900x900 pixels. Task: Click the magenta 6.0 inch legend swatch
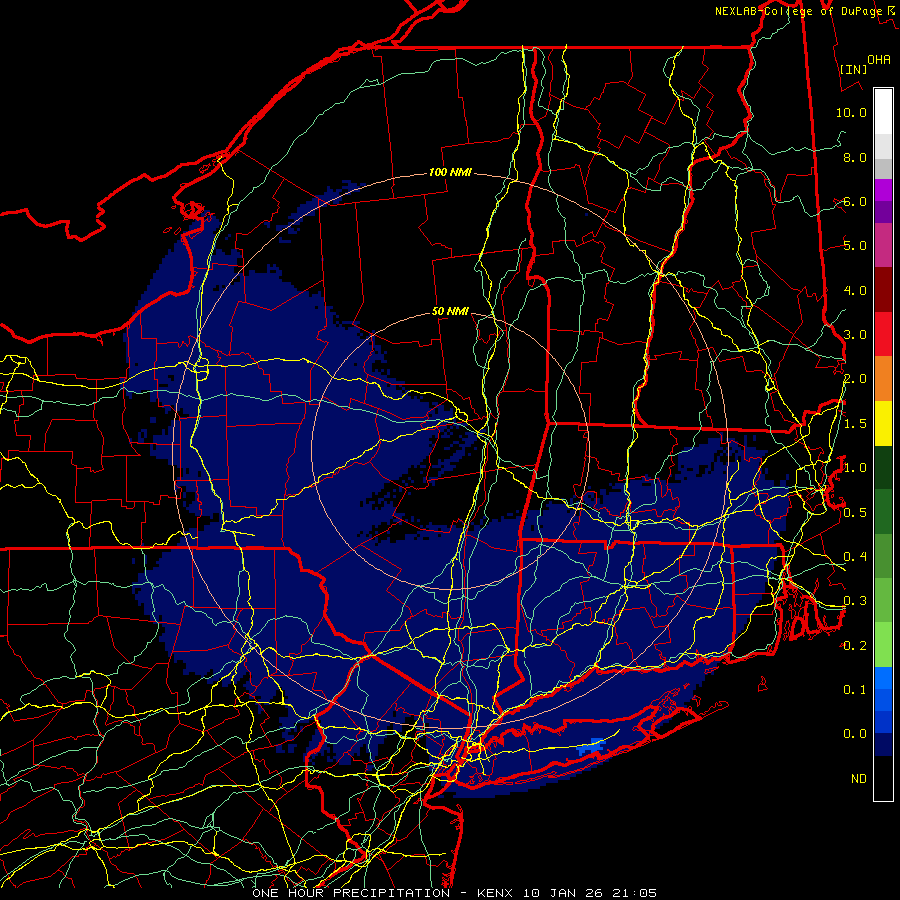point(883,190)
